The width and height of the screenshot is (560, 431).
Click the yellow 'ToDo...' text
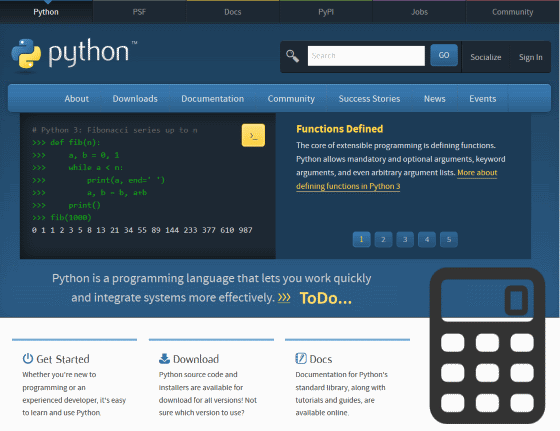326,298
